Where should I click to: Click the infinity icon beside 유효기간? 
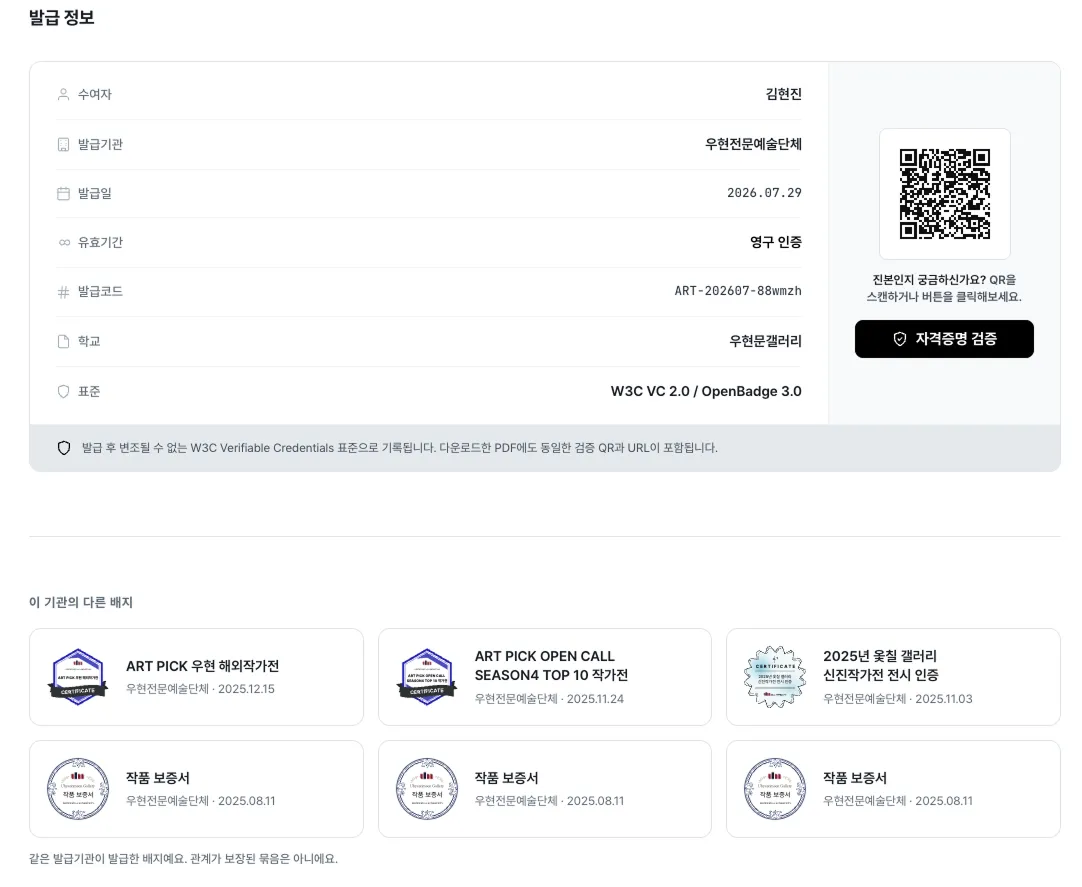(x=64, y=242)
